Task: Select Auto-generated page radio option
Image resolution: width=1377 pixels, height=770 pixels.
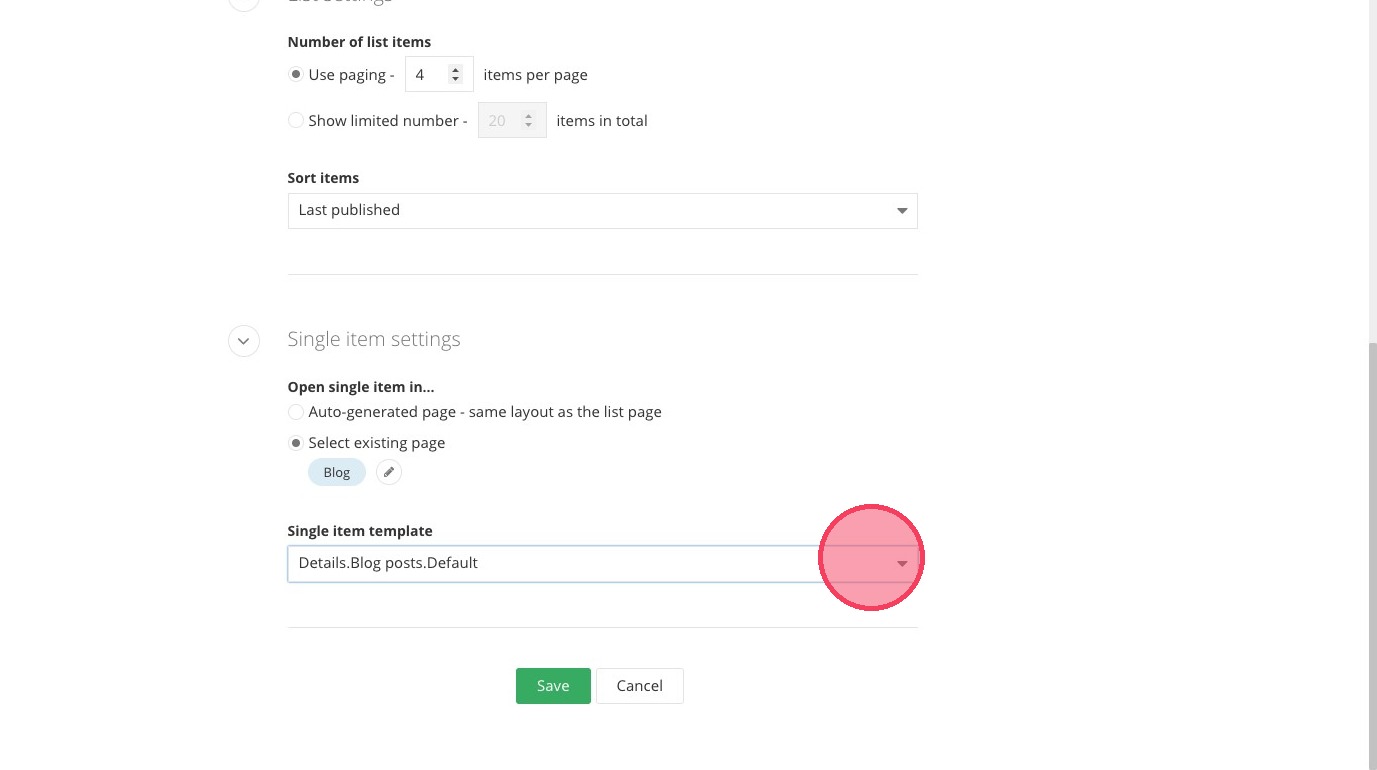Action: [x=296, y=412]
